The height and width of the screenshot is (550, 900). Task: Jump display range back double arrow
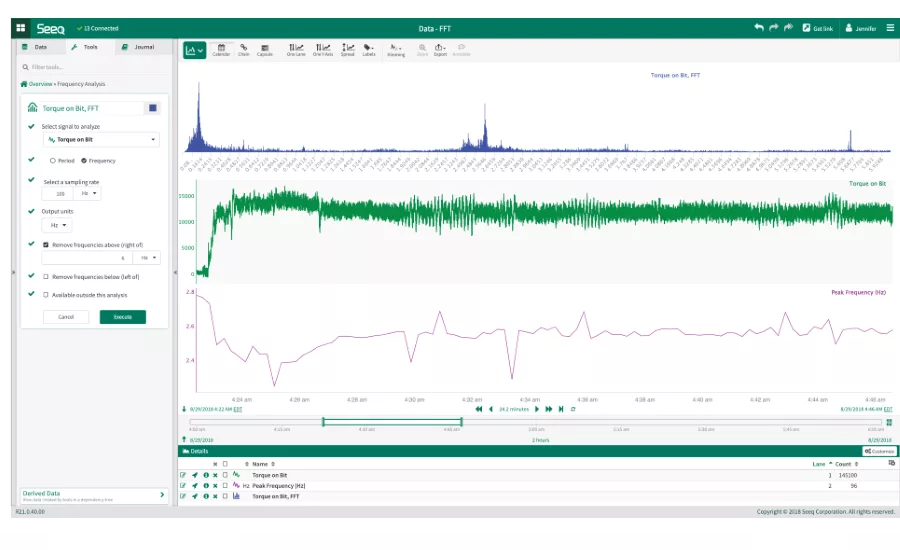pos(479,409)
